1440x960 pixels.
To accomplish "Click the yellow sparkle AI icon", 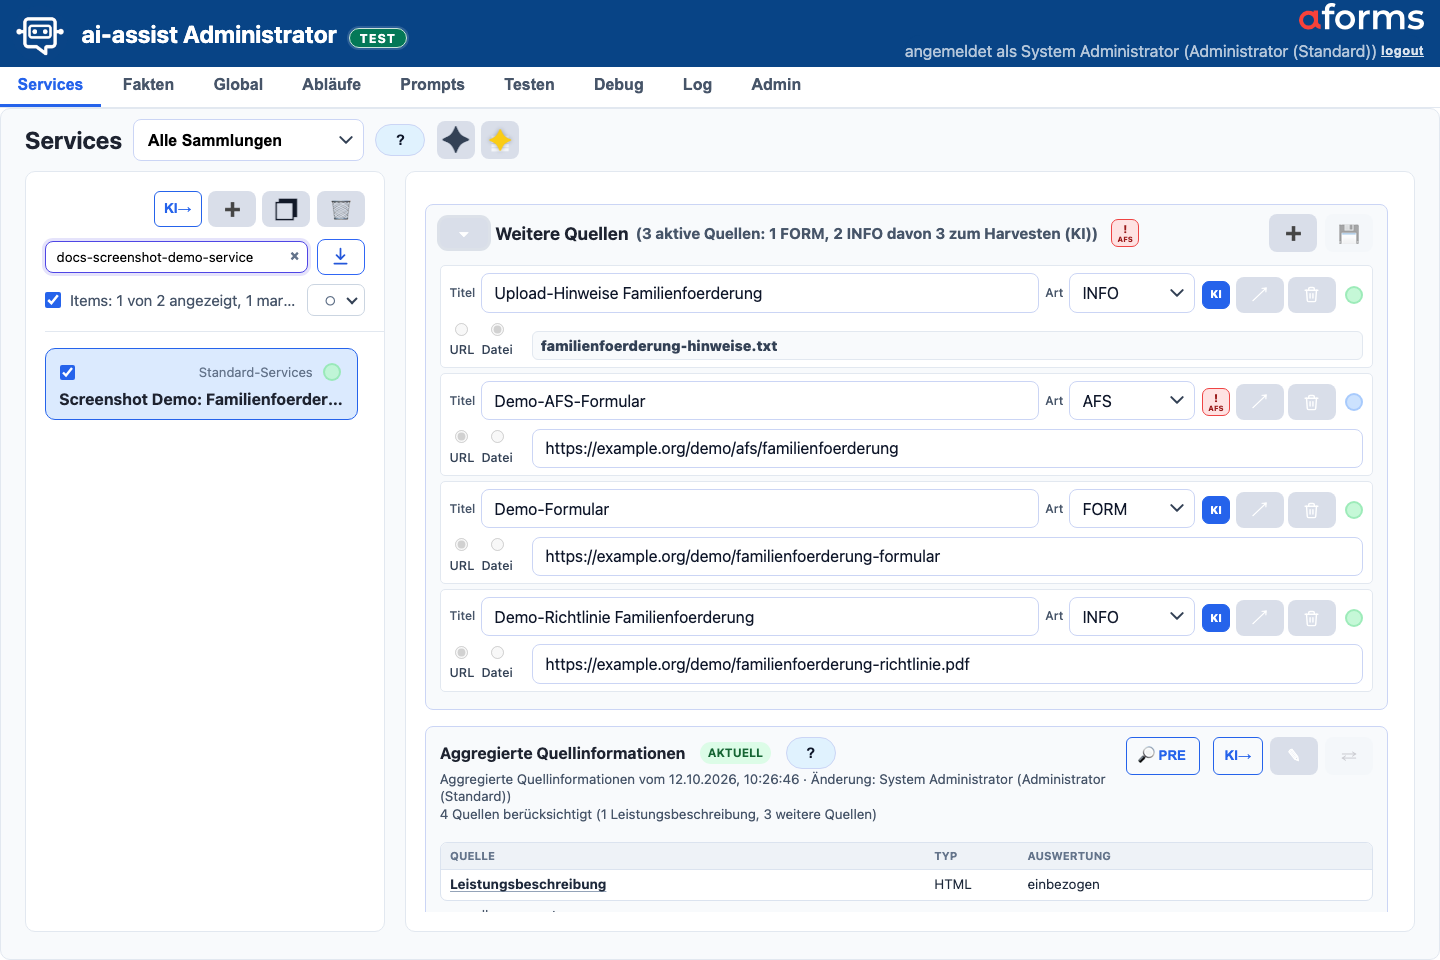I will coord(500,140).
